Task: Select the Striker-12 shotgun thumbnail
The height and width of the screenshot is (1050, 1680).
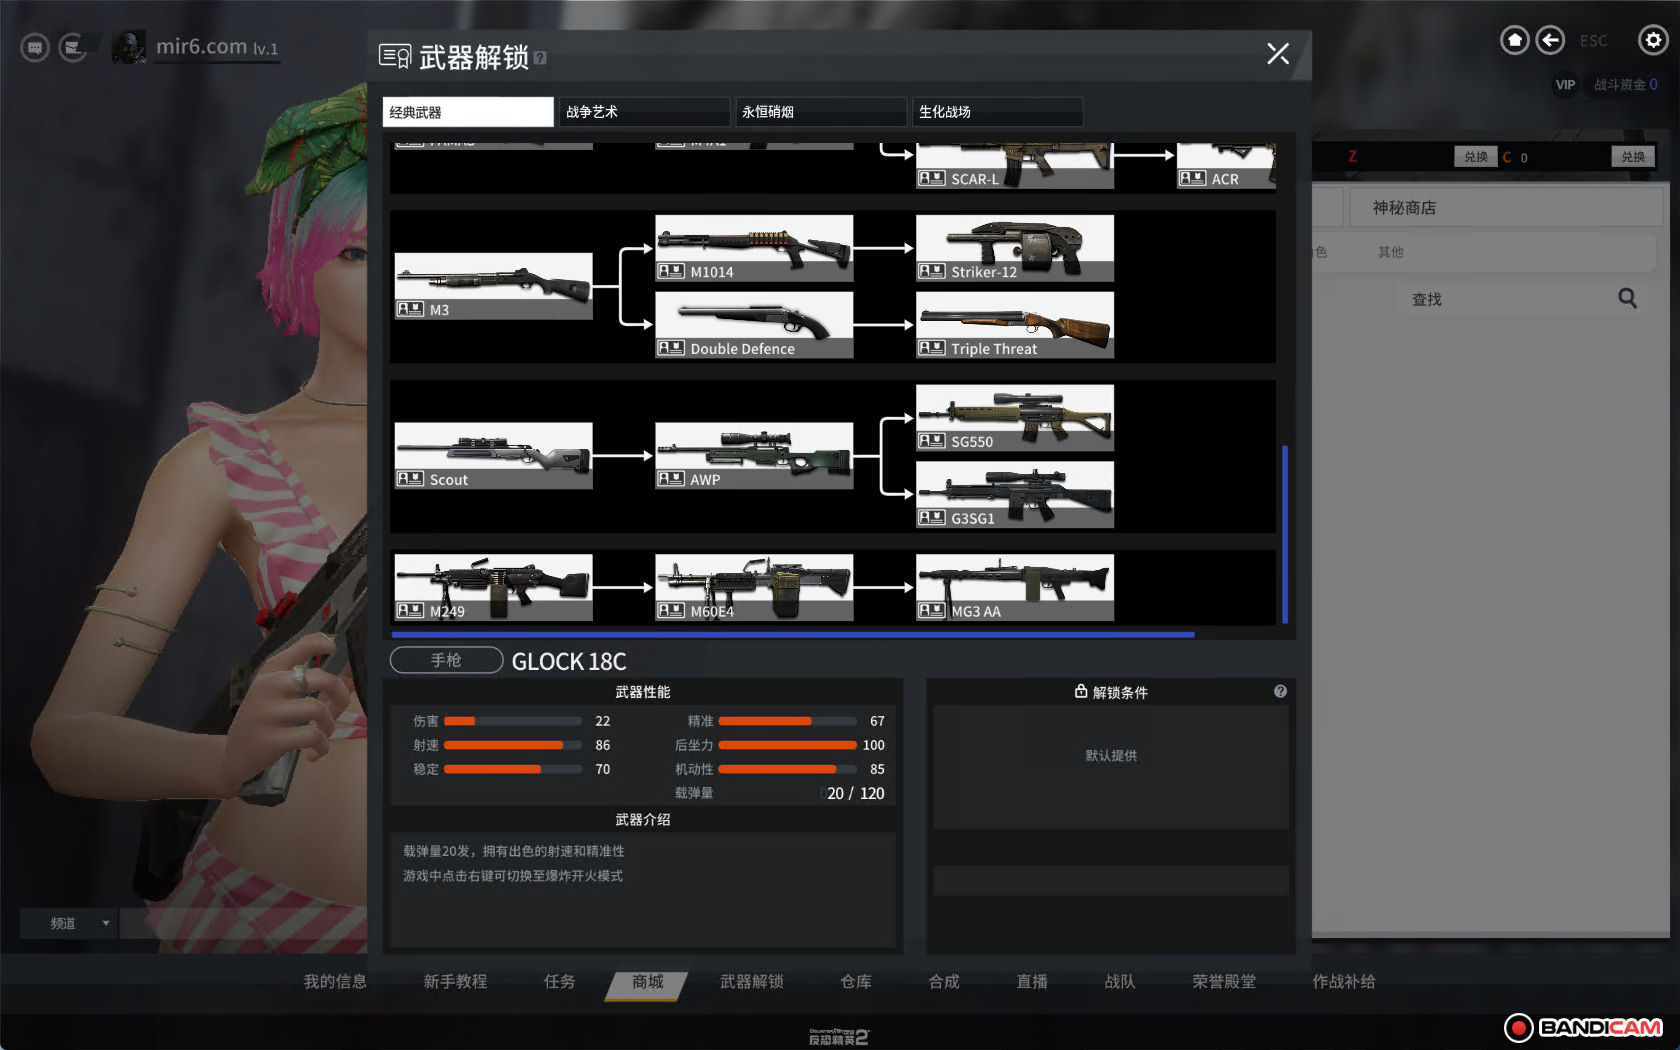Action: click(1014, 248)
